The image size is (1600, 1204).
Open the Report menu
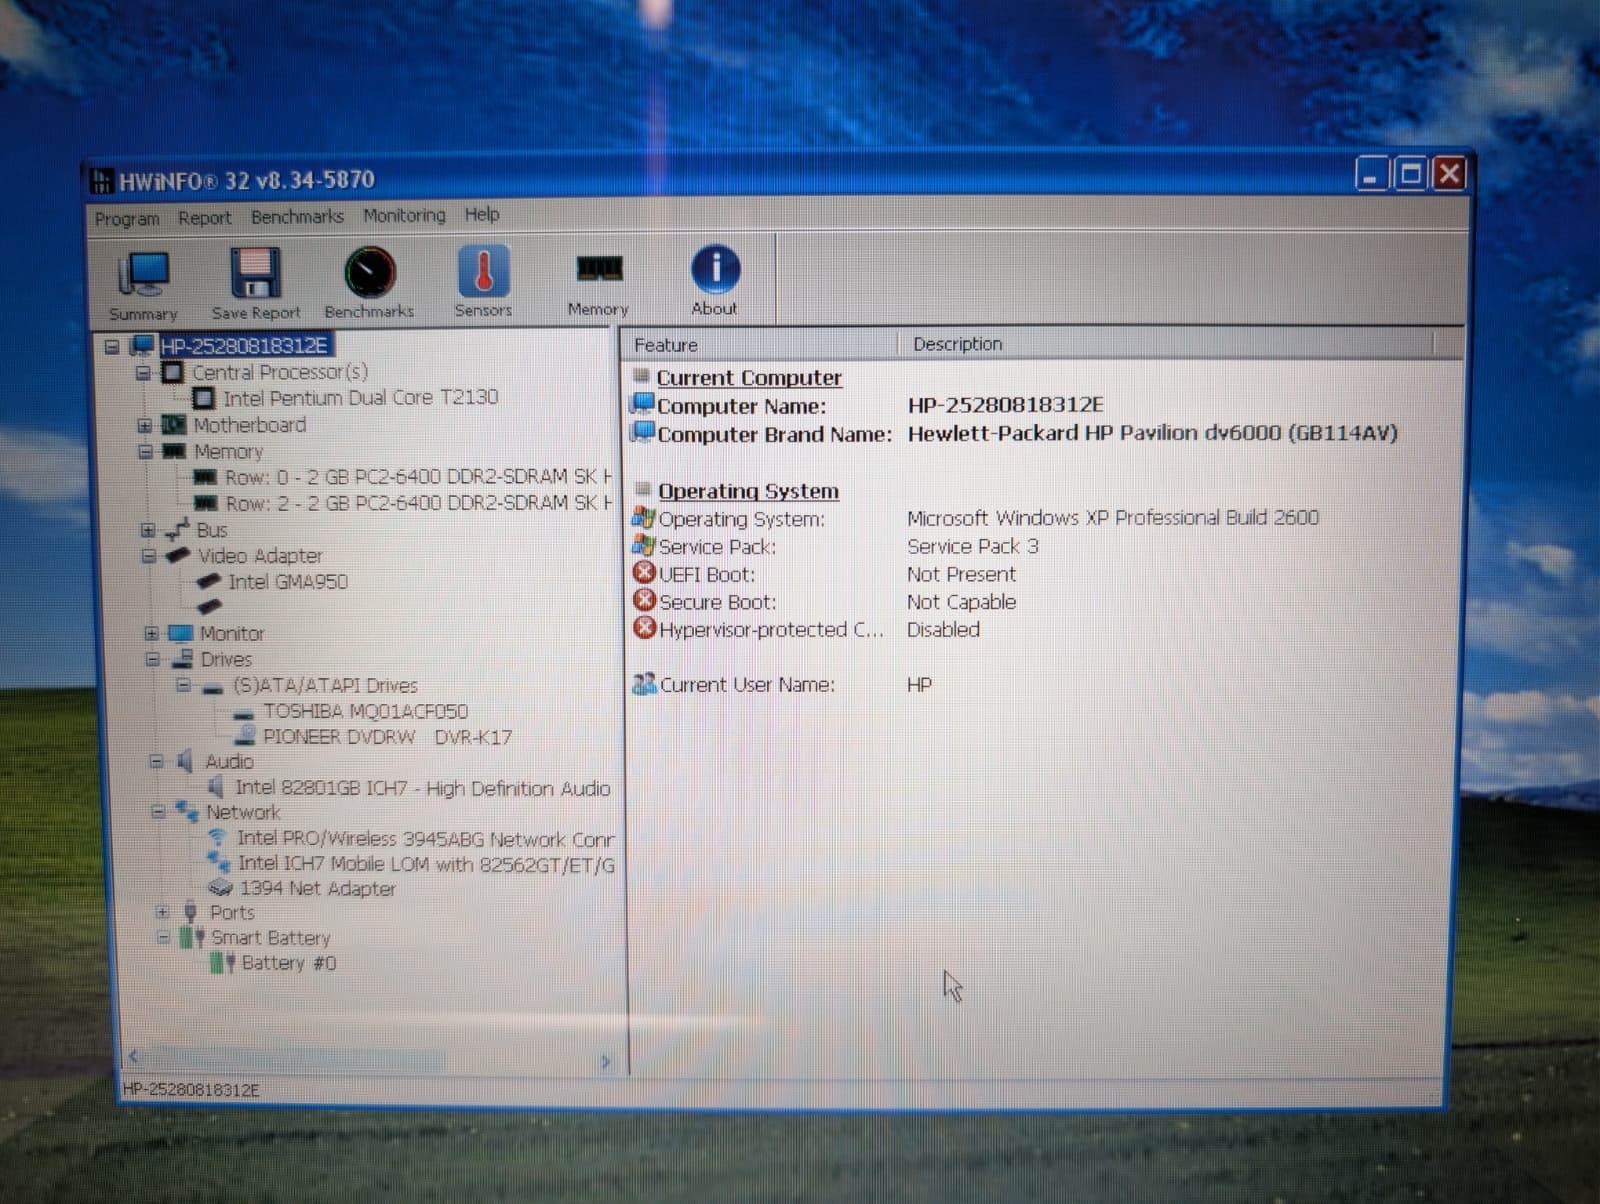tap(204, 217)
